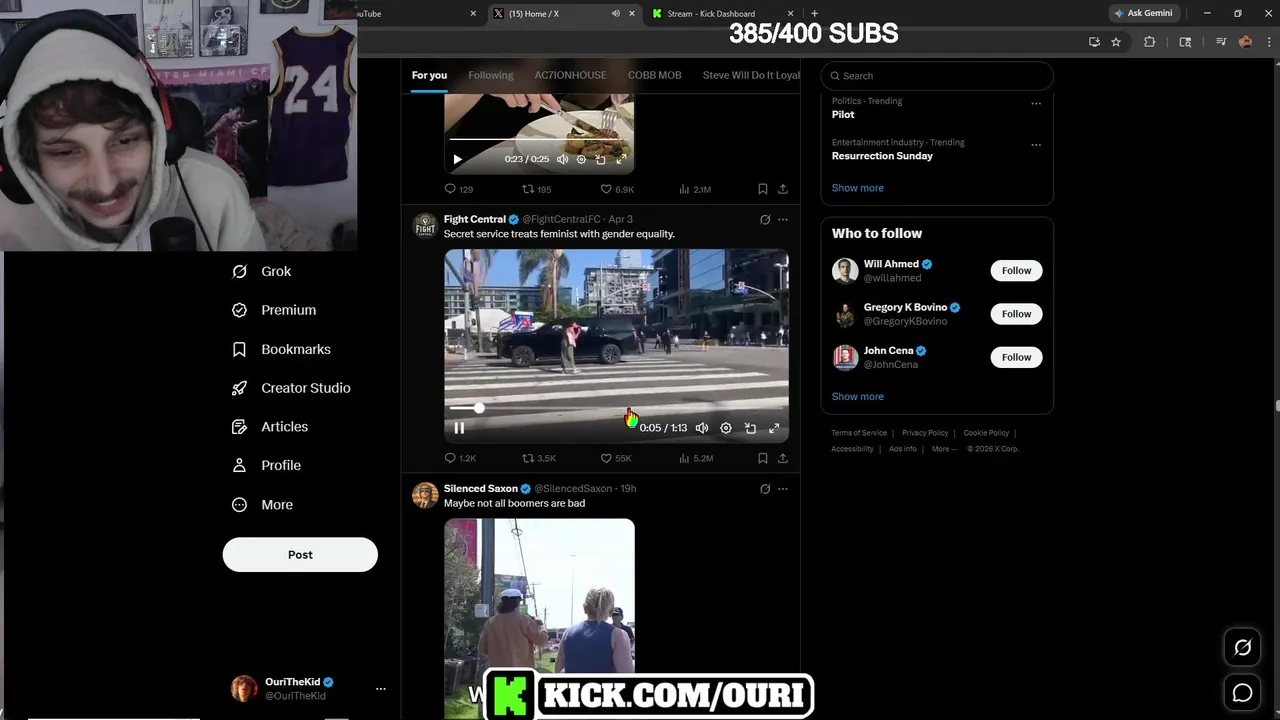The image size is (1280, 720).
Task: Show more Who to follow suggestions
Action: (x=858, y=396)
